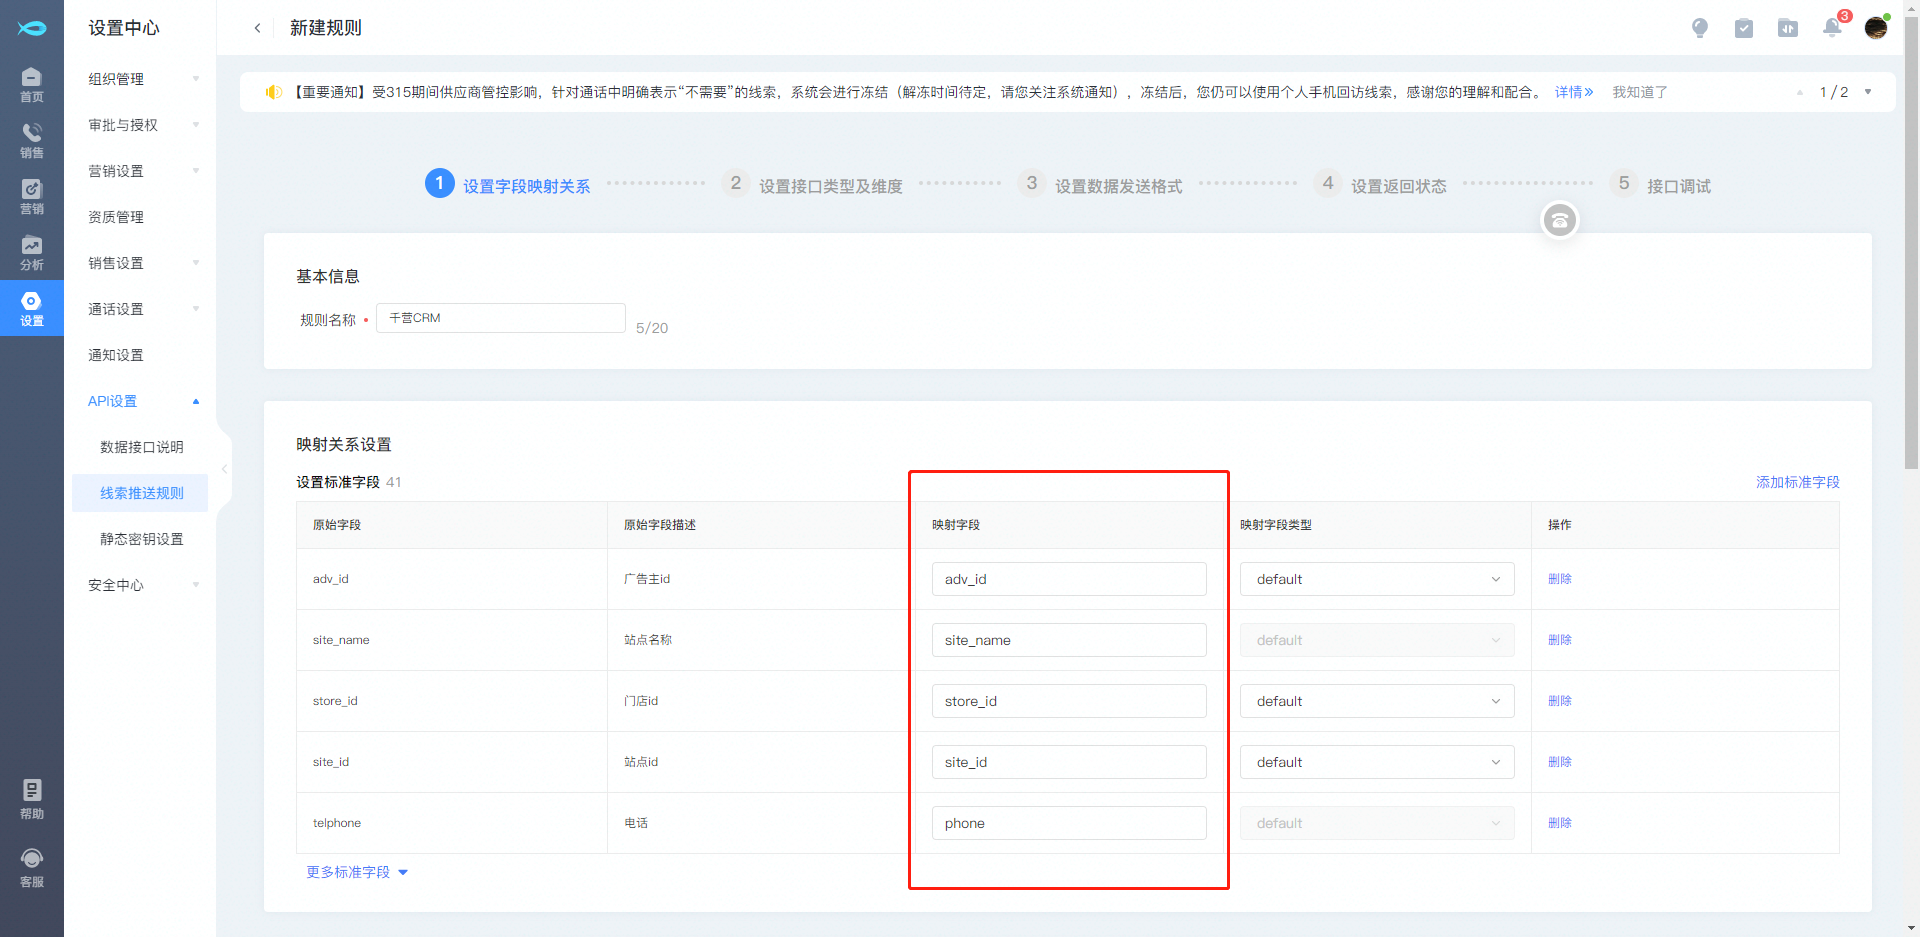Open the 销售 phone icon in sidebar
This screenshot has width=1920, height=937.
tap(31, 140)
